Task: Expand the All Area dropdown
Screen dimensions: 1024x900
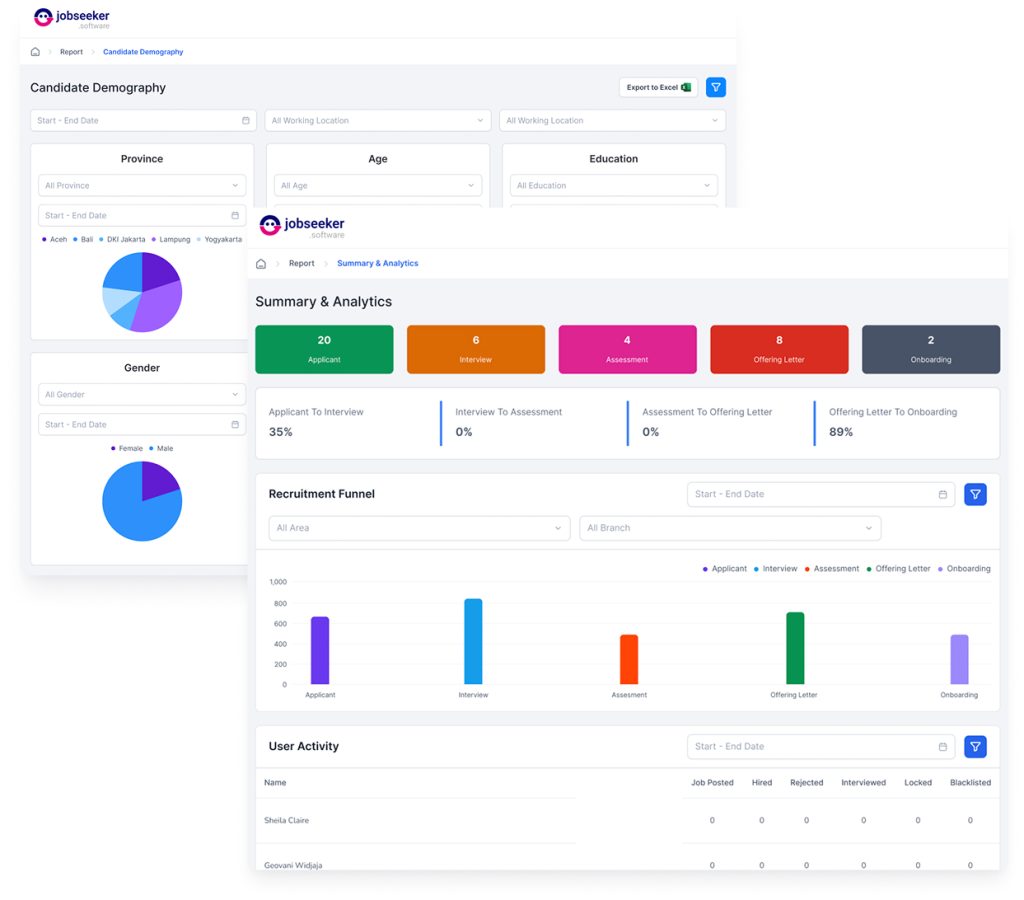Action: coord(419,528)
